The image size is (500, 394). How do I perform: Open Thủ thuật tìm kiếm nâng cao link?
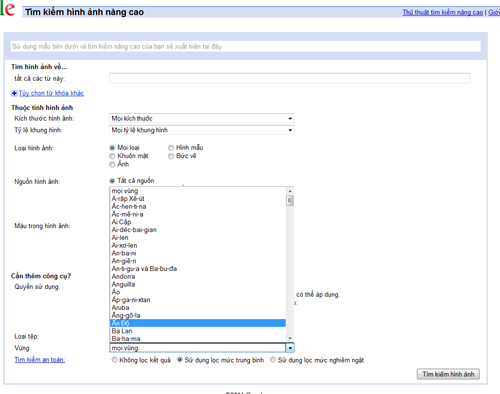coord(443,12)
